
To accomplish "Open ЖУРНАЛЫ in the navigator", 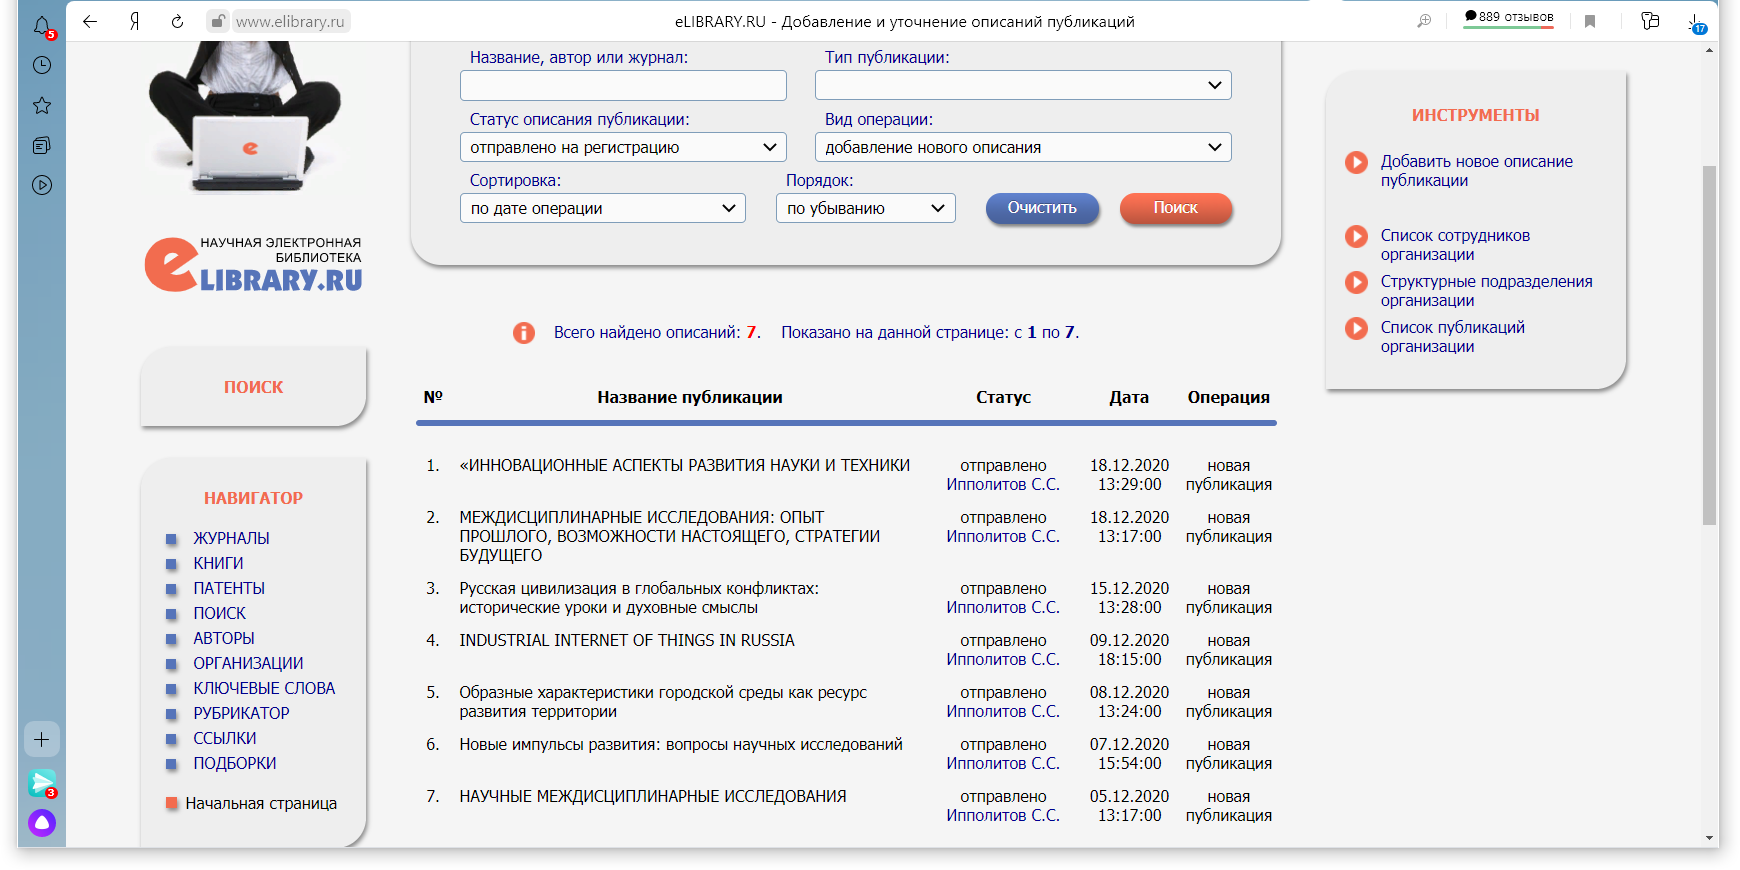I will click(x=231, y=538).
